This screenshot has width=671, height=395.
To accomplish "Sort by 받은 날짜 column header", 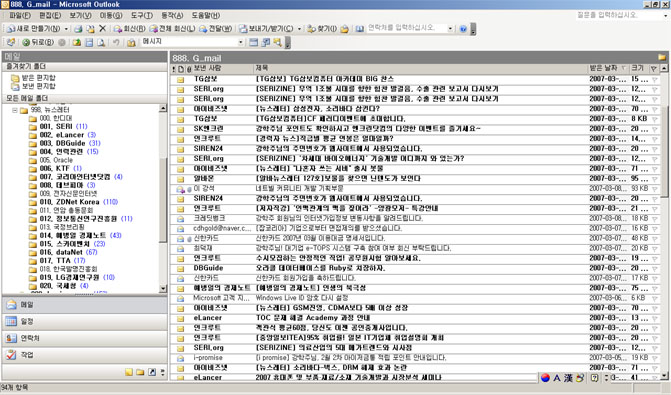I will tap(608, 68).
